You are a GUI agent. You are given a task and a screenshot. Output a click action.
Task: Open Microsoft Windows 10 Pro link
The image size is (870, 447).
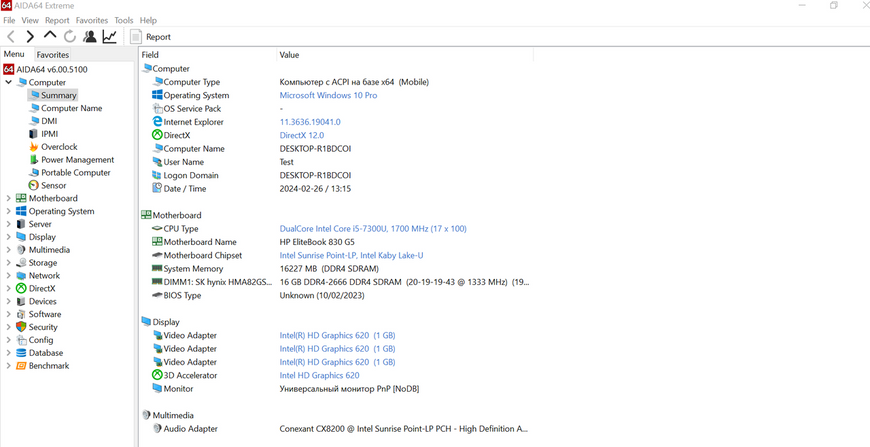pos(328,95)
